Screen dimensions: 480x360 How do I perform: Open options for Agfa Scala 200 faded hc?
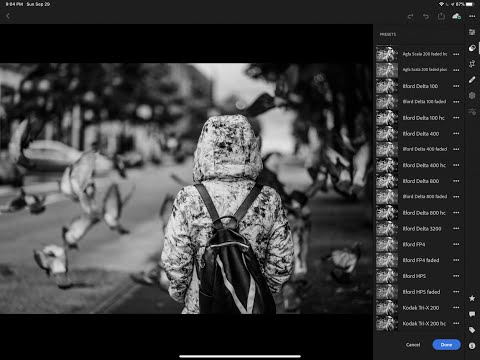[456, 54]
